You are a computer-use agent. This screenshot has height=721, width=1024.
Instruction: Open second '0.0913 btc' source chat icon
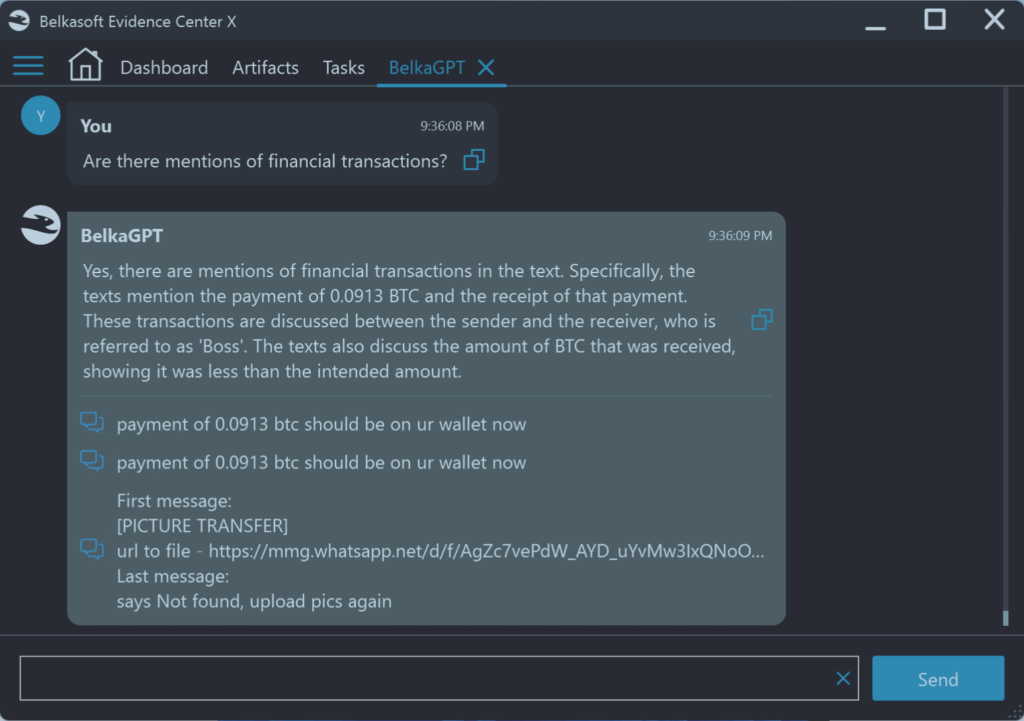[92, 461]
